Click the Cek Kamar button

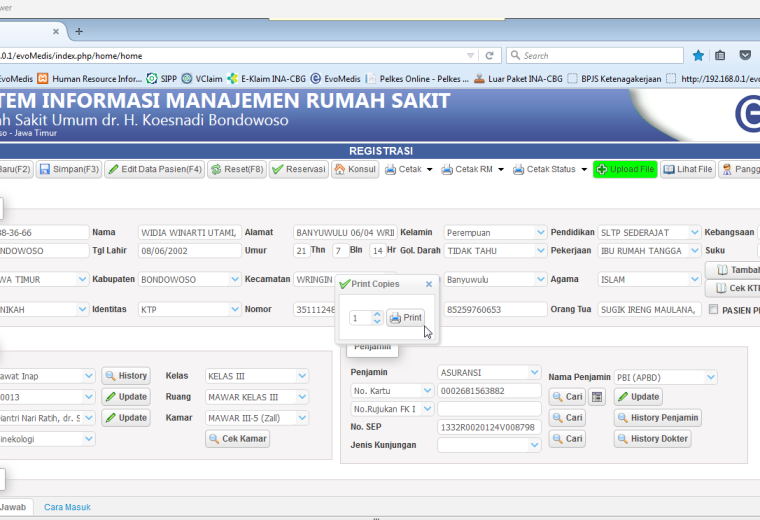pyautogui.click(x=238, y=439)
